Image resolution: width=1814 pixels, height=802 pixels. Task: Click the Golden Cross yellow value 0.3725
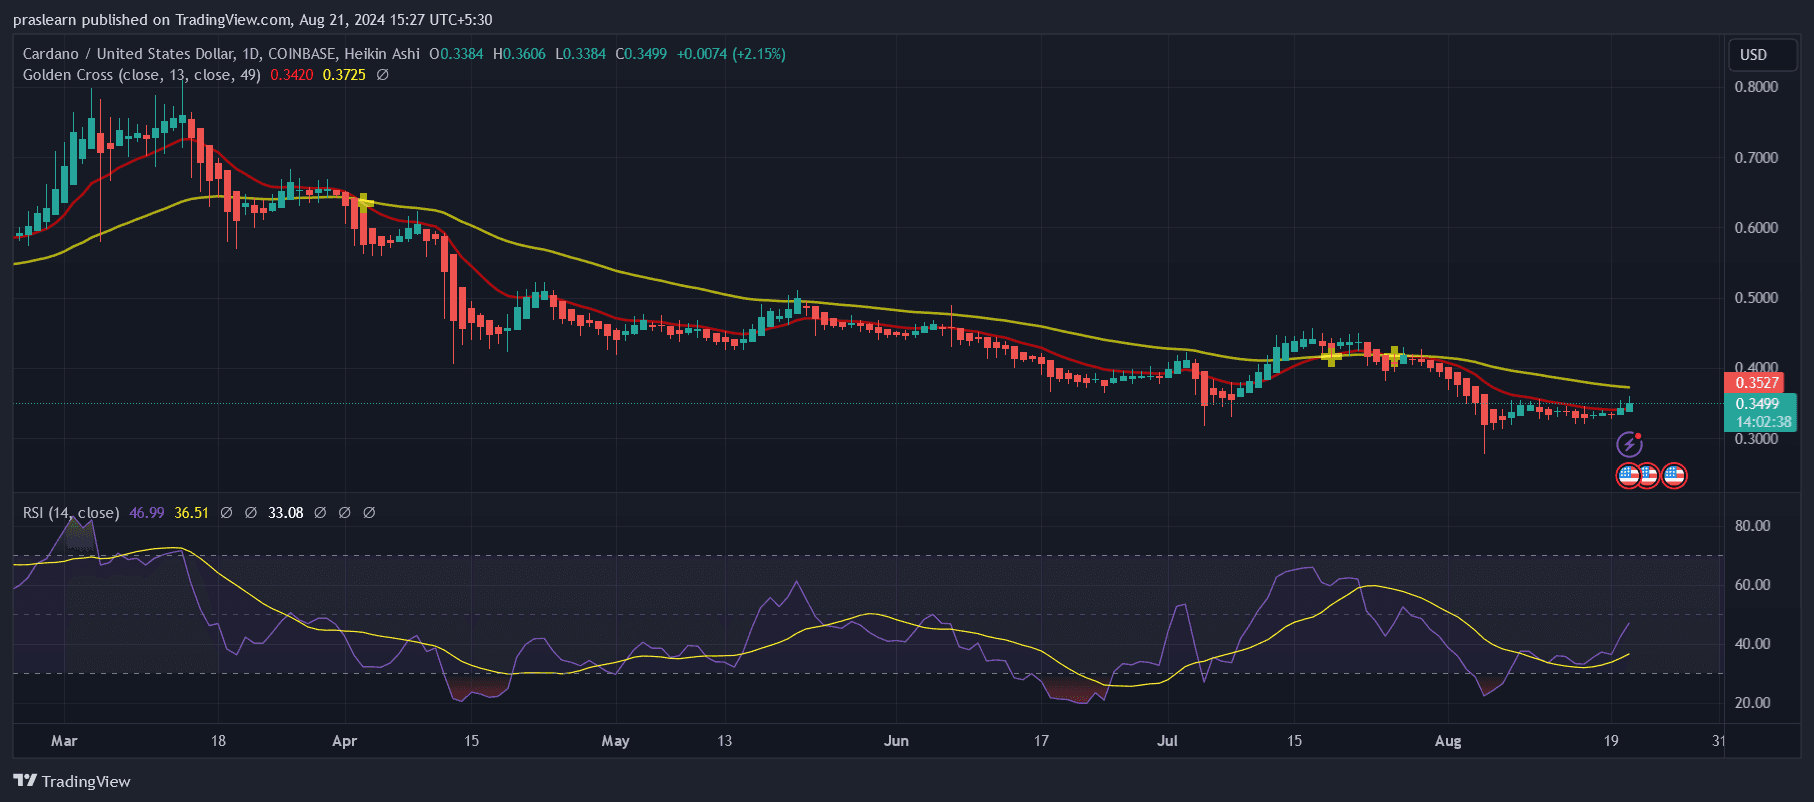pyautogui.click(x=344, y=75)
